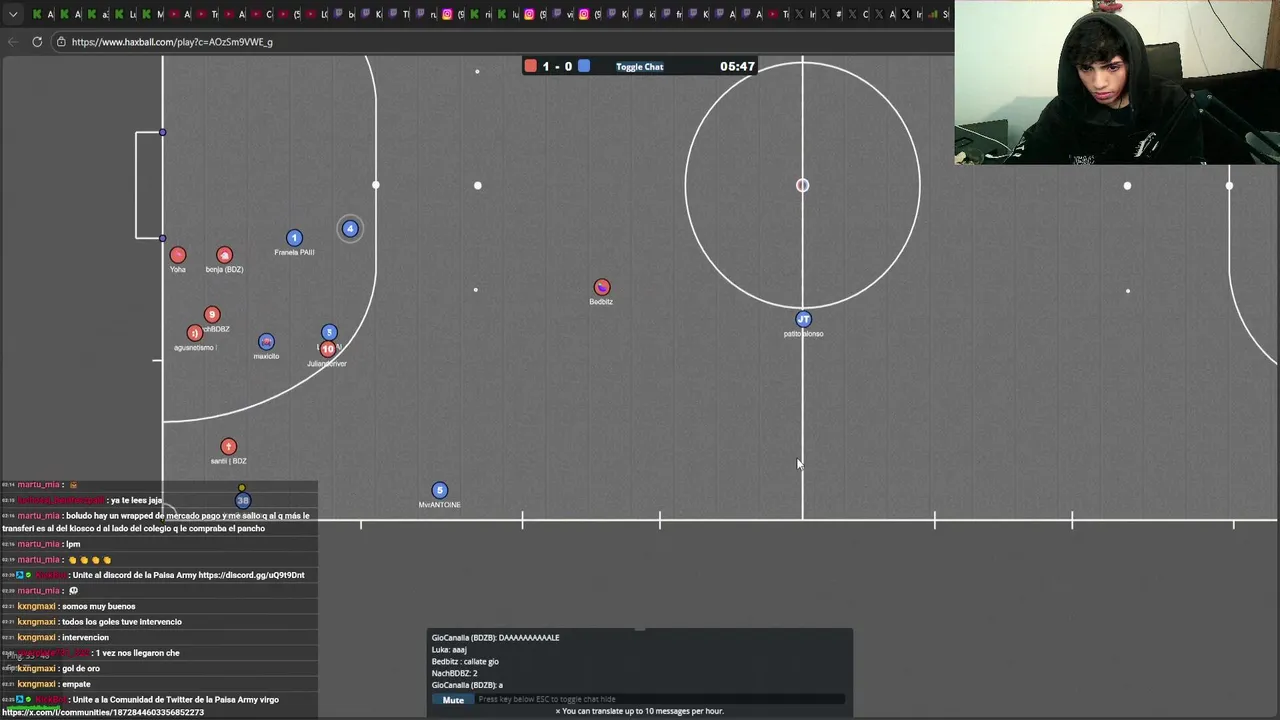Viewport: 1280px width, 720px height.
Task: Click GioCanalla's DAAAAAAAAAALE message
Action: coord(495,638)
